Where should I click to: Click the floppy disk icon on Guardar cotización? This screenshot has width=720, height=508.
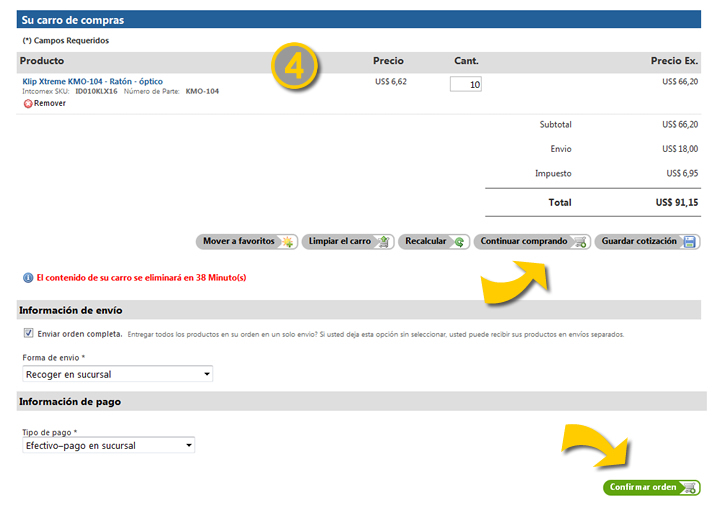pos(690,242)
